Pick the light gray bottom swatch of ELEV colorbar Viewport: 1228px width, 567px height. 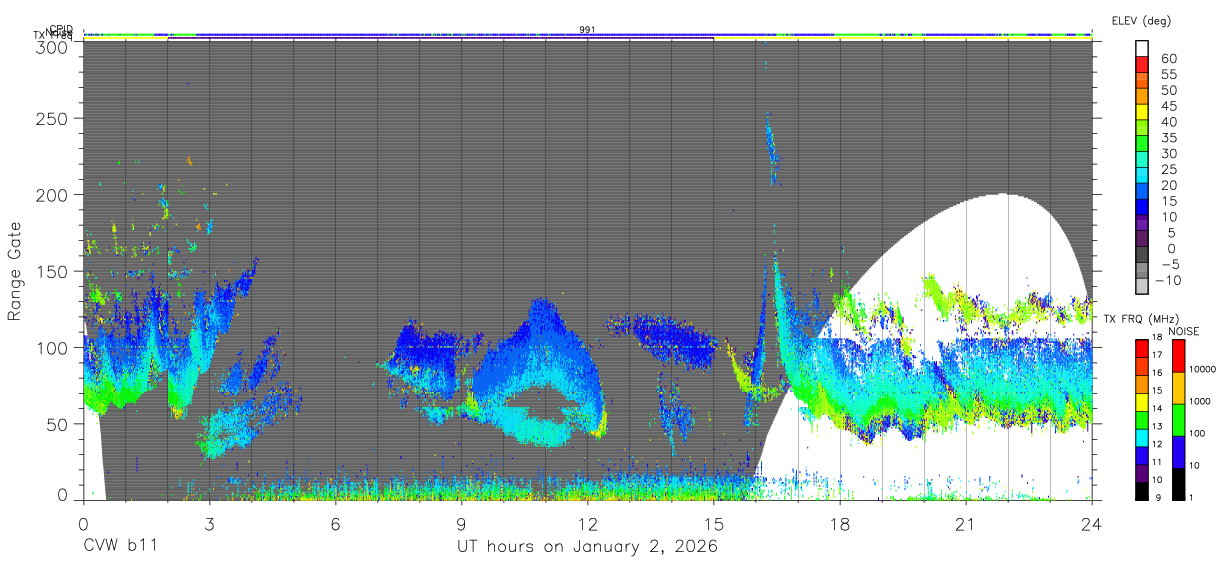pyautogui.click(x=1142, y=286)
